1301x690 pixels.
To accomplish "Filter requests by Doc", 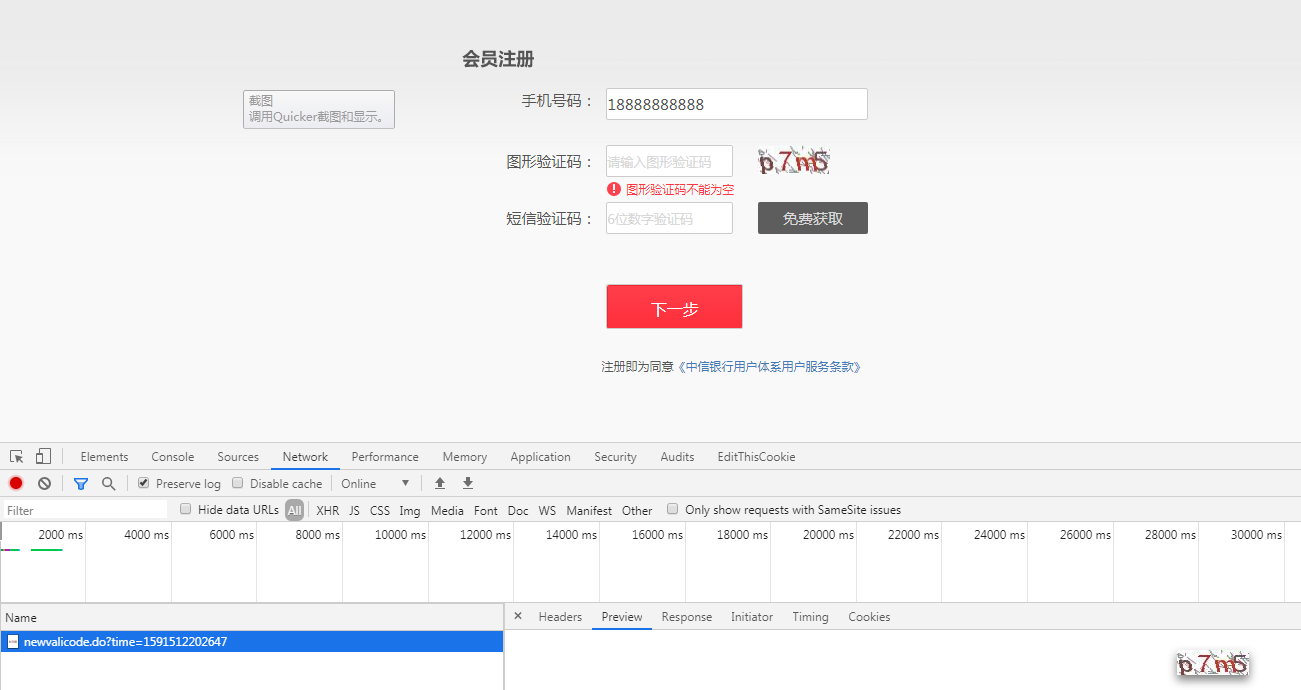I will tap(518, 510).
